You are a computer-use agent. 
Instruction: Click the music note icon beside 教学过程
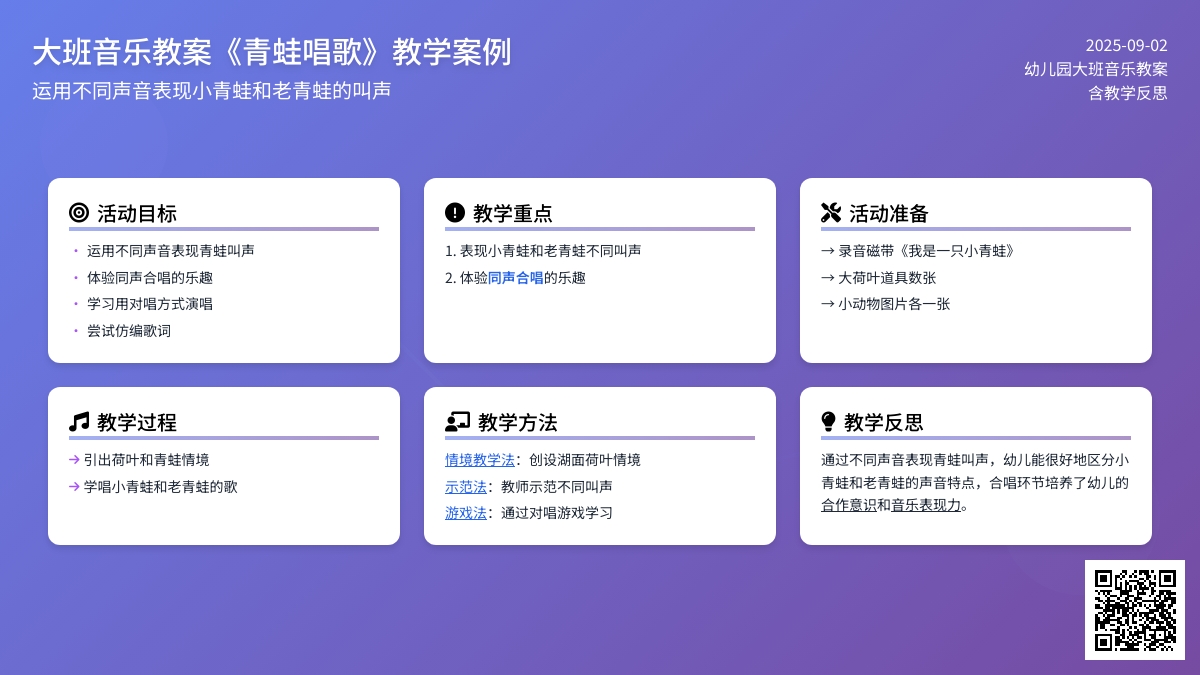[x=79, y=421]
